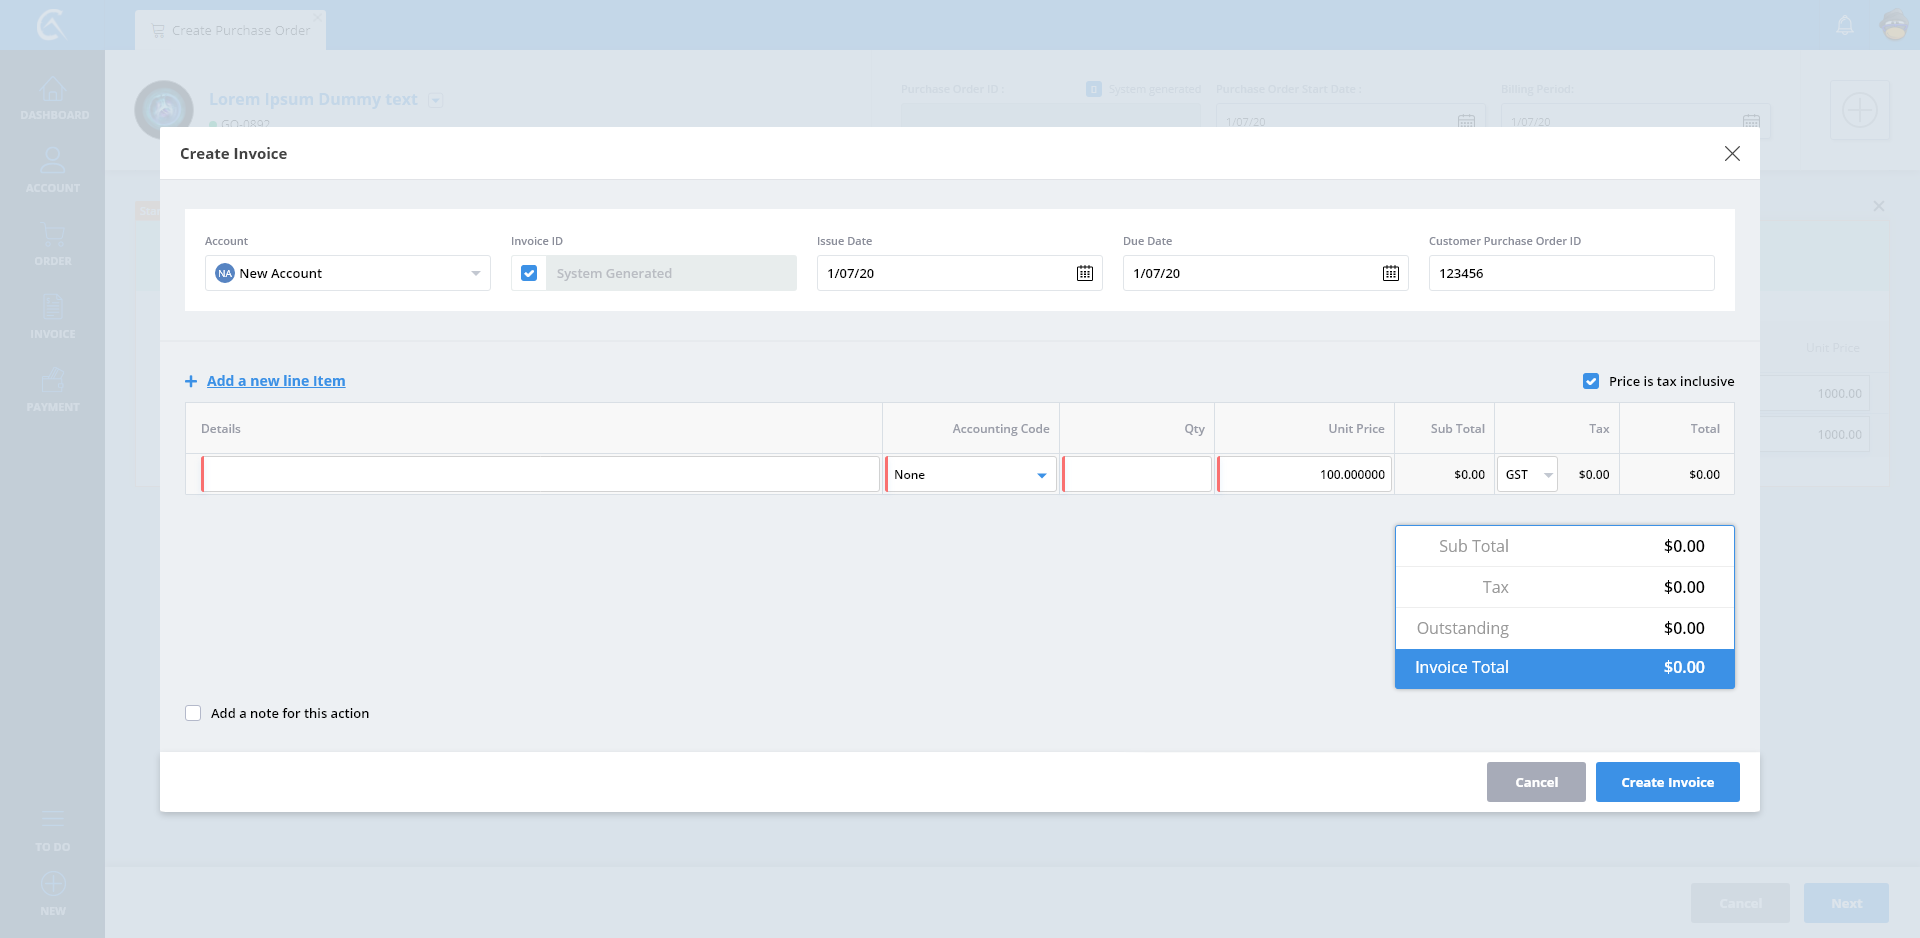1920x938 pixels.
Task: Open Order in the sidebar
Action: click(53, 244)
